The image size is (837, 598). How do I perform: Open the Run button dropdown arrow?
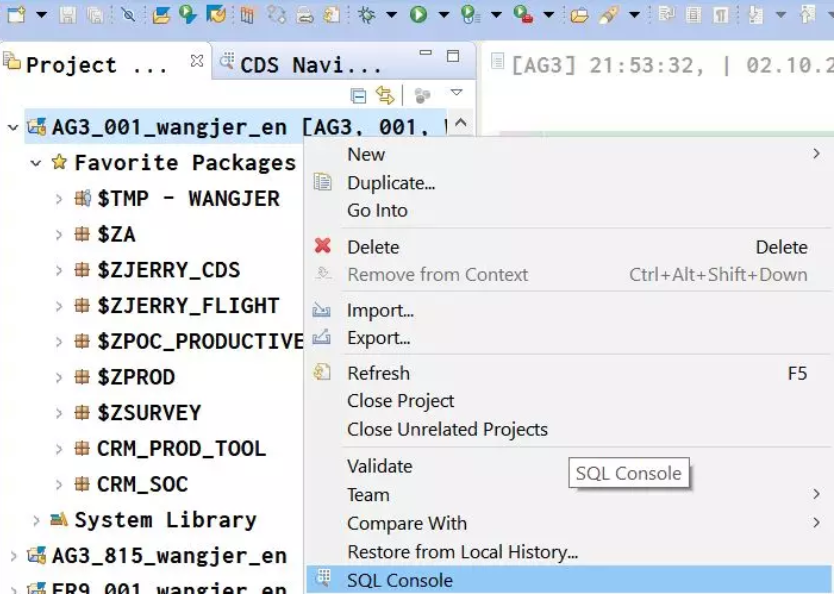pos(443,13)
